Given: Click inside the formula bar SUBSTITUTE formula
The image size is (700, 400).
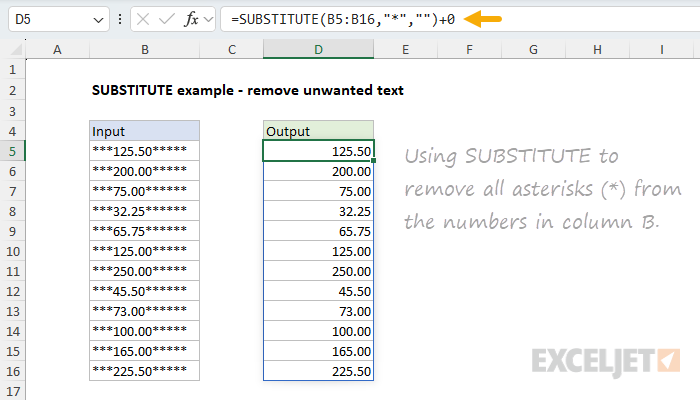Looking at the screenshot, I should (x=343, y=19).
